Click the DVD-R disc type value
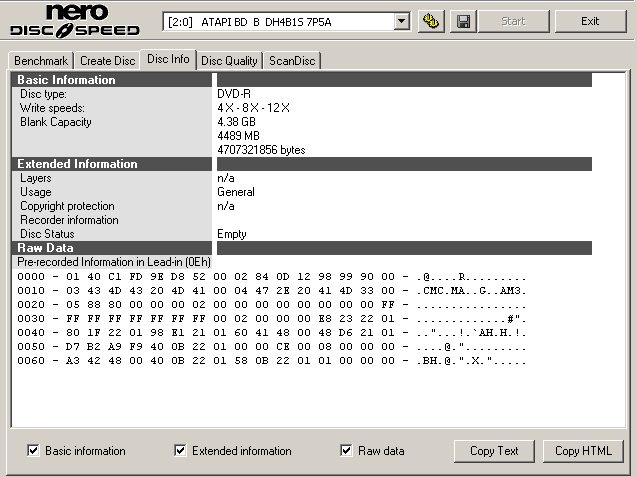This screenshot has width=637, height=477. click(234, 94)
